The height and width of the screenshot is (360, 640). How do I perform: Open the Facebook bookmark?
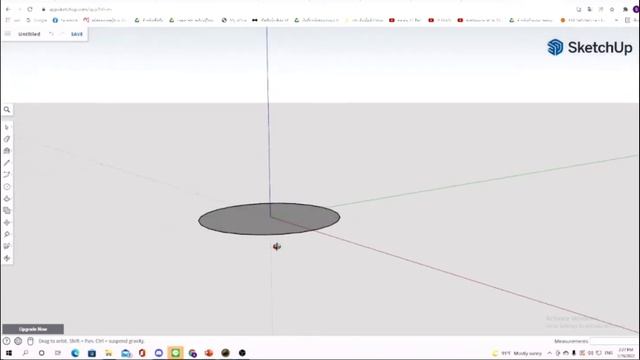[x=65, y=20]
